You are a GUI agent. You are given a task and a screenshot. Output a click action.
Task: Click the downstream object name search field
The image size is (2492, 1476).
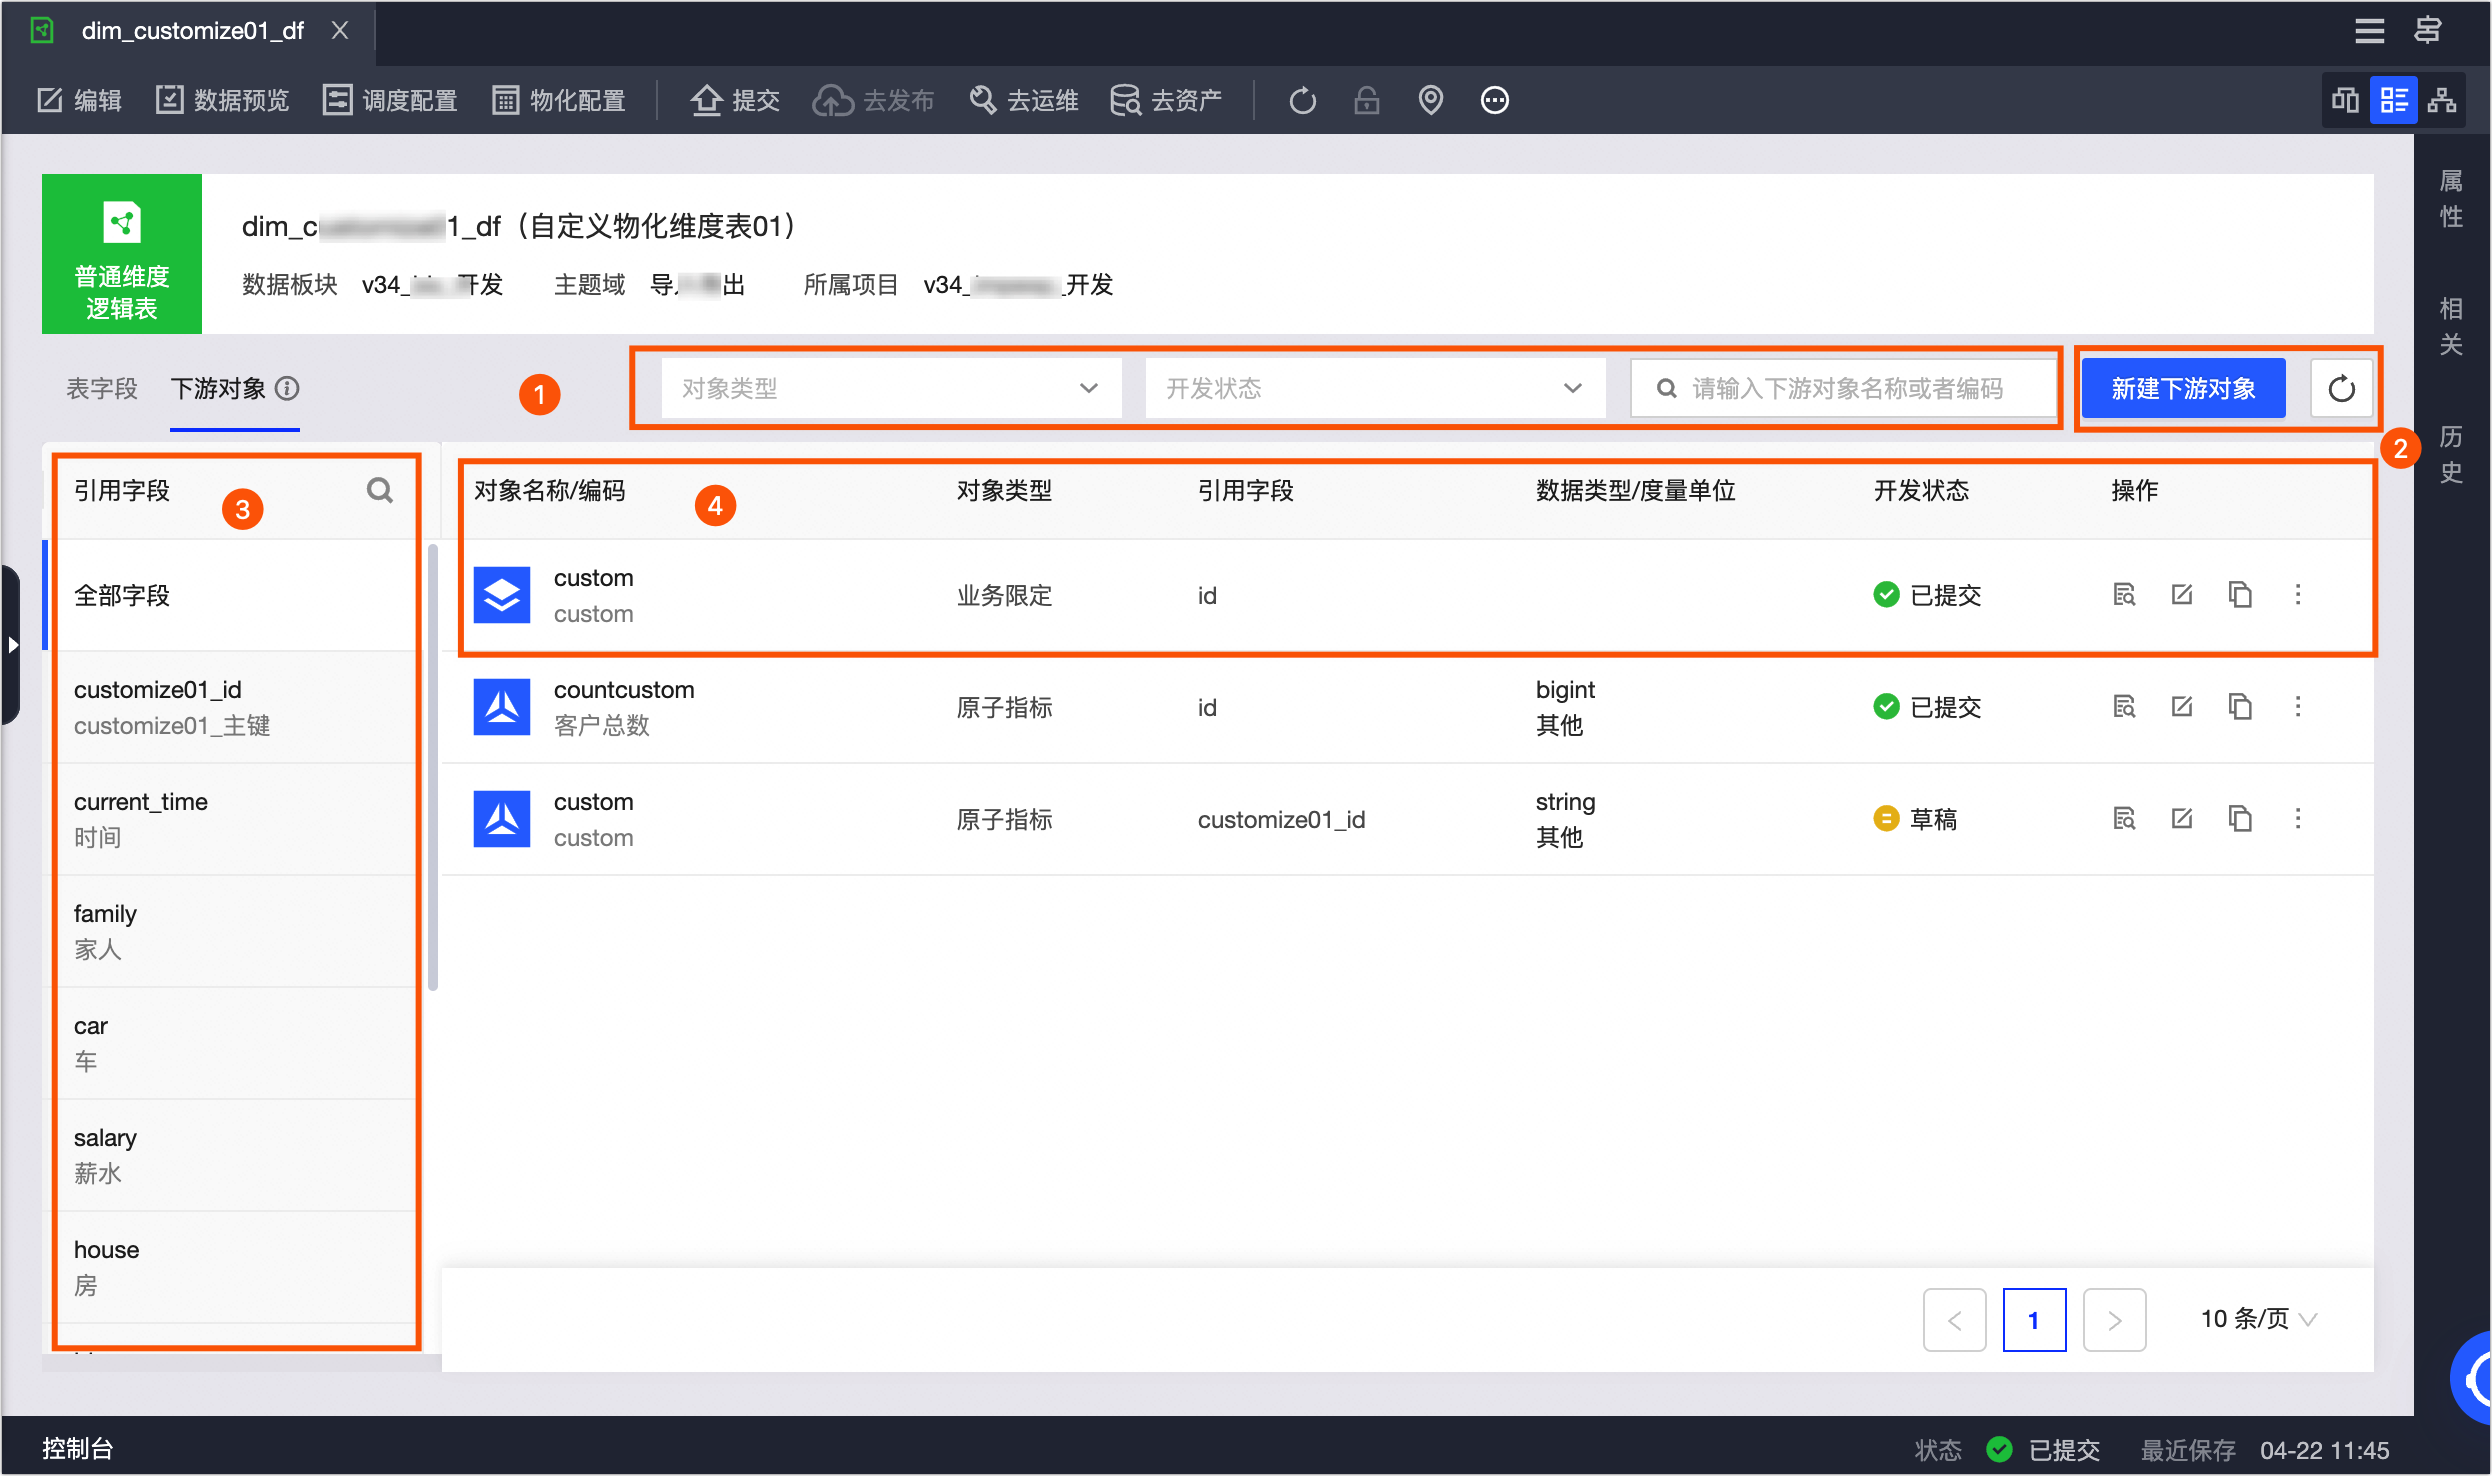1845,388
